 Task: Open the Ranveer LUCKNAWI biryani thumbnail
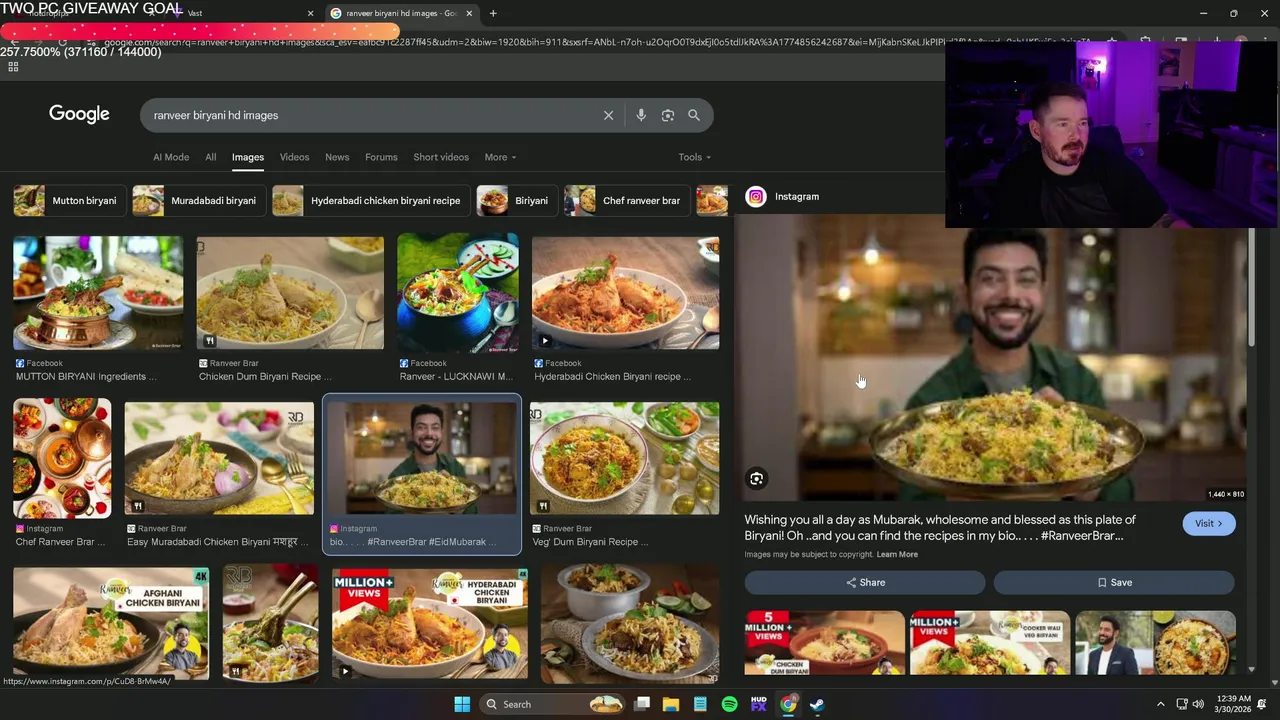point(458,293)
